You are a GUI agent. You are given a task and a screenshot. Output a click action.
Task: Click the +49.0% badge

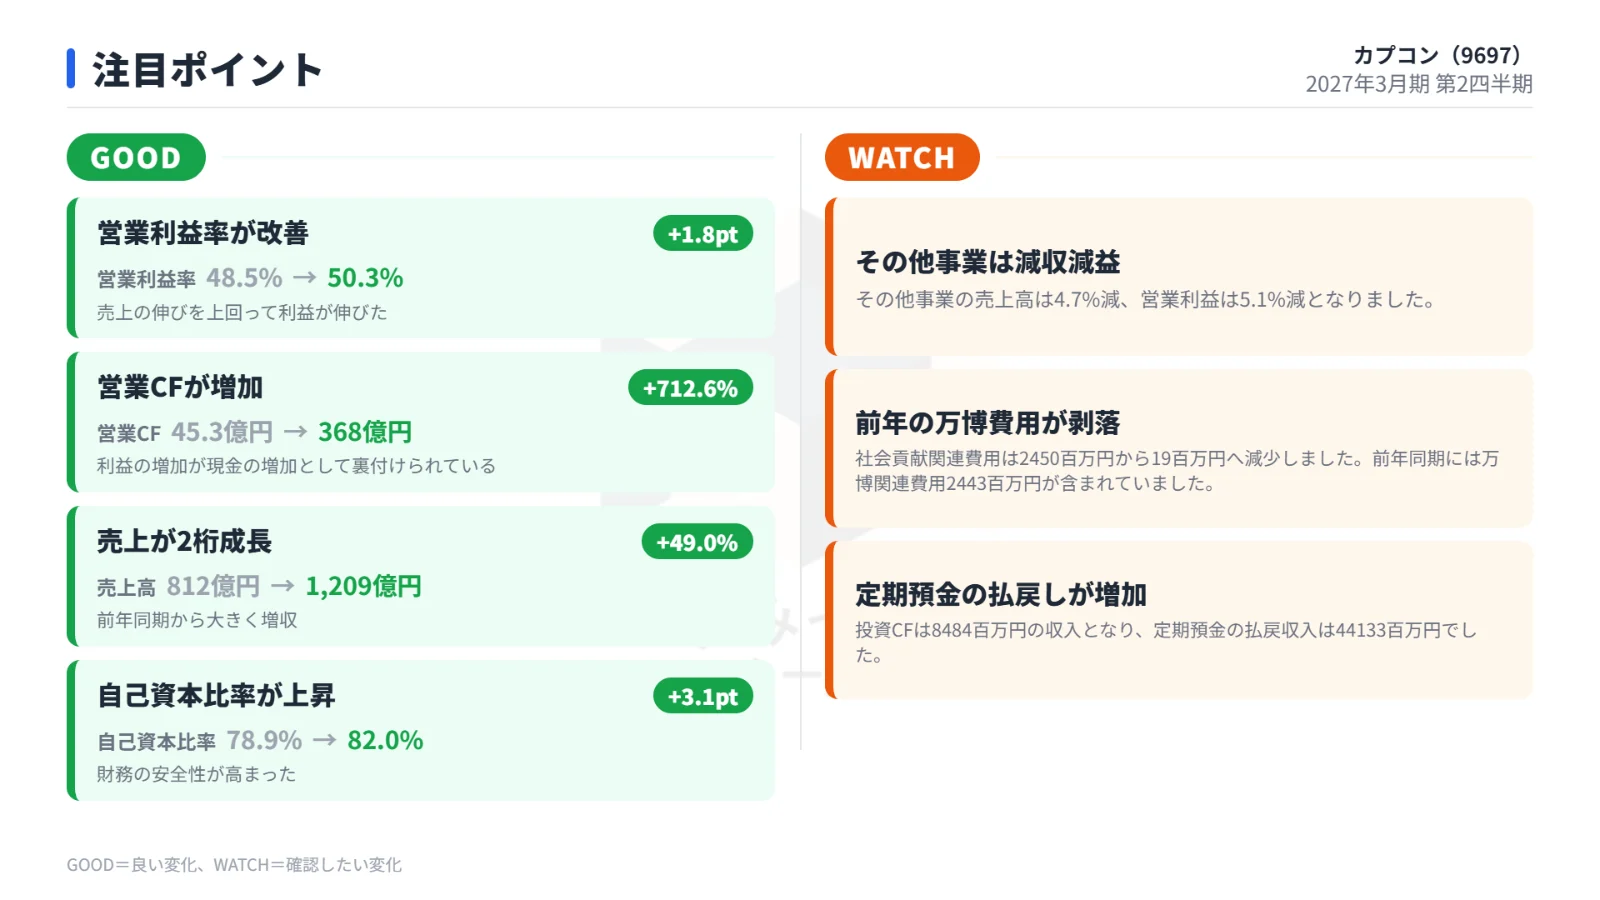pyautogui.click(x=697, y=542)
